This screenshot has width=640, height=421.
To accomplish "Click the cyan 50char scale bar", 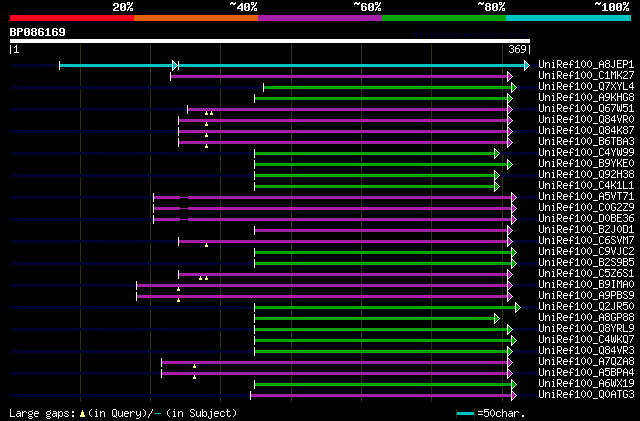I will coord(465,414).
